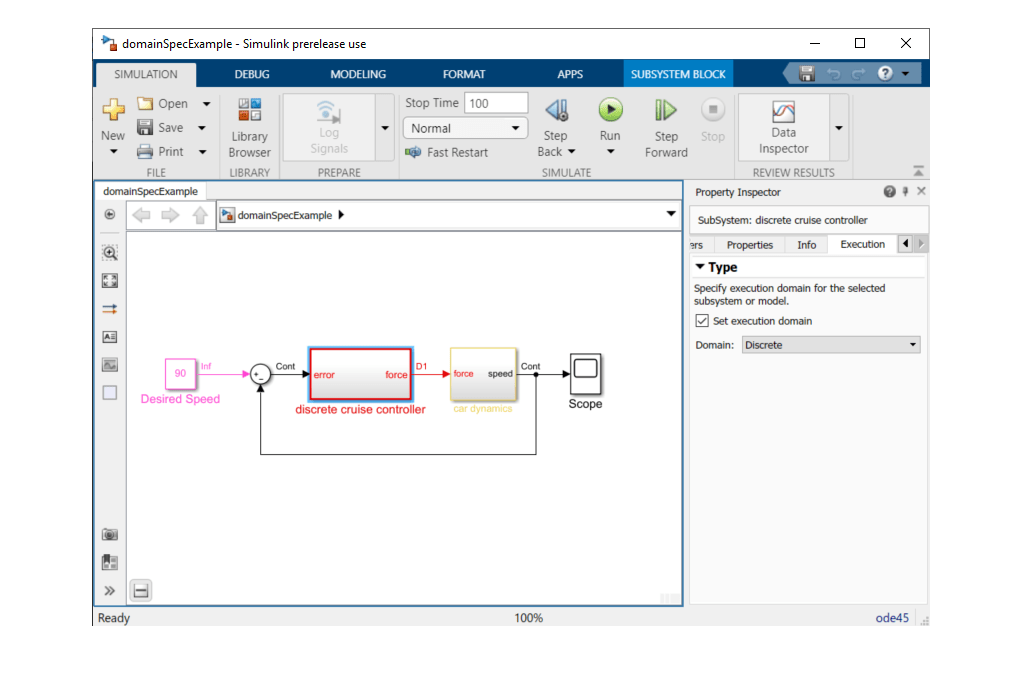This screenshot has width=1024, height=689.
Task: Expand the Print dropdown arrow
Action: [202, 152]
